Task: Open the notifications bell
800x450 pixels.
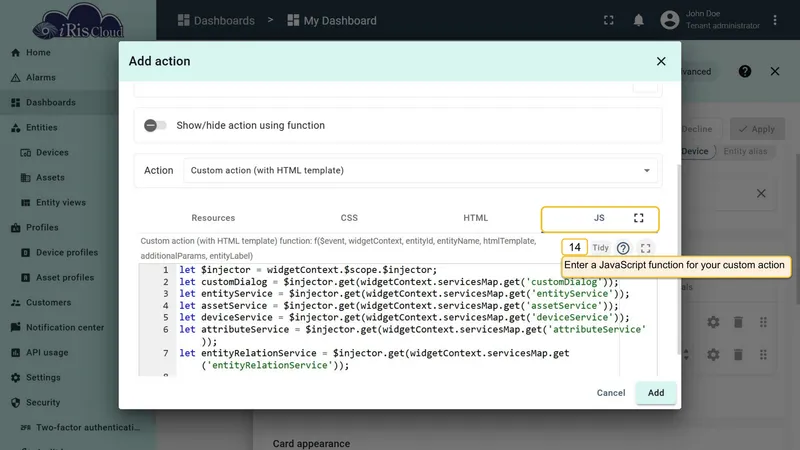Action: click(x=638, y=20)
